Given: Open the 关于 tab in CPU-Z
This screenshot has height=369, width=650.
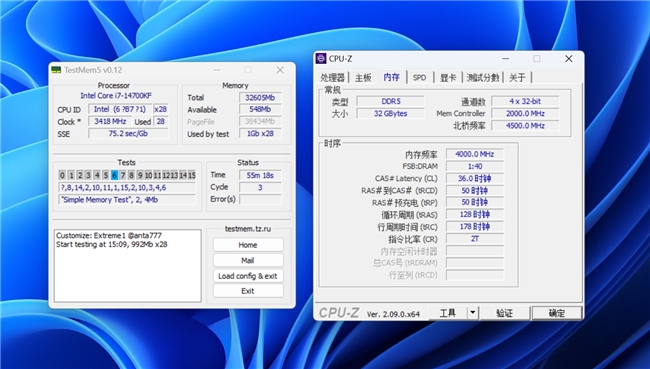Looking at the screenshot, I should [517, 78].
